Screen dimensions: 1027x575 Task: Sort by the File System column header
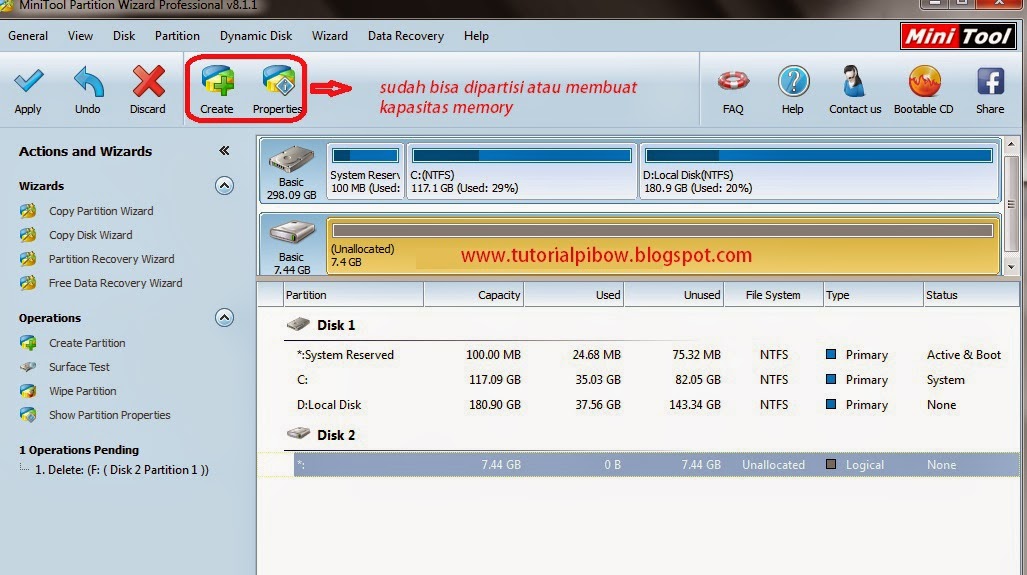(774, 295)
